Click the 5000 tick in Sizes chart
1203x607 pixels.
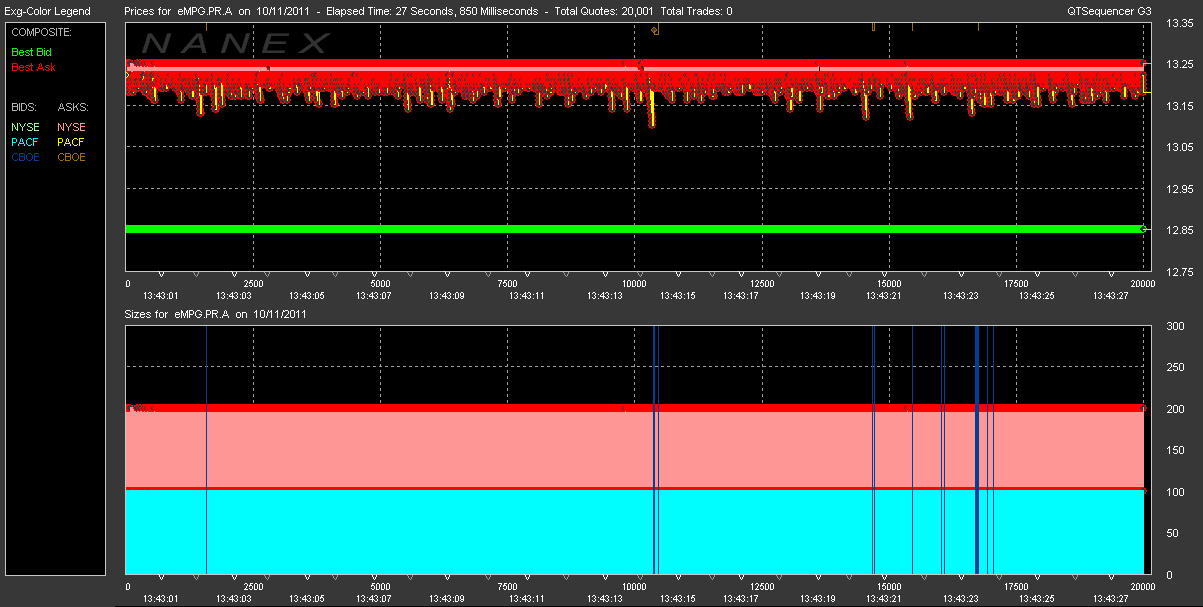(x=381, y=587)
